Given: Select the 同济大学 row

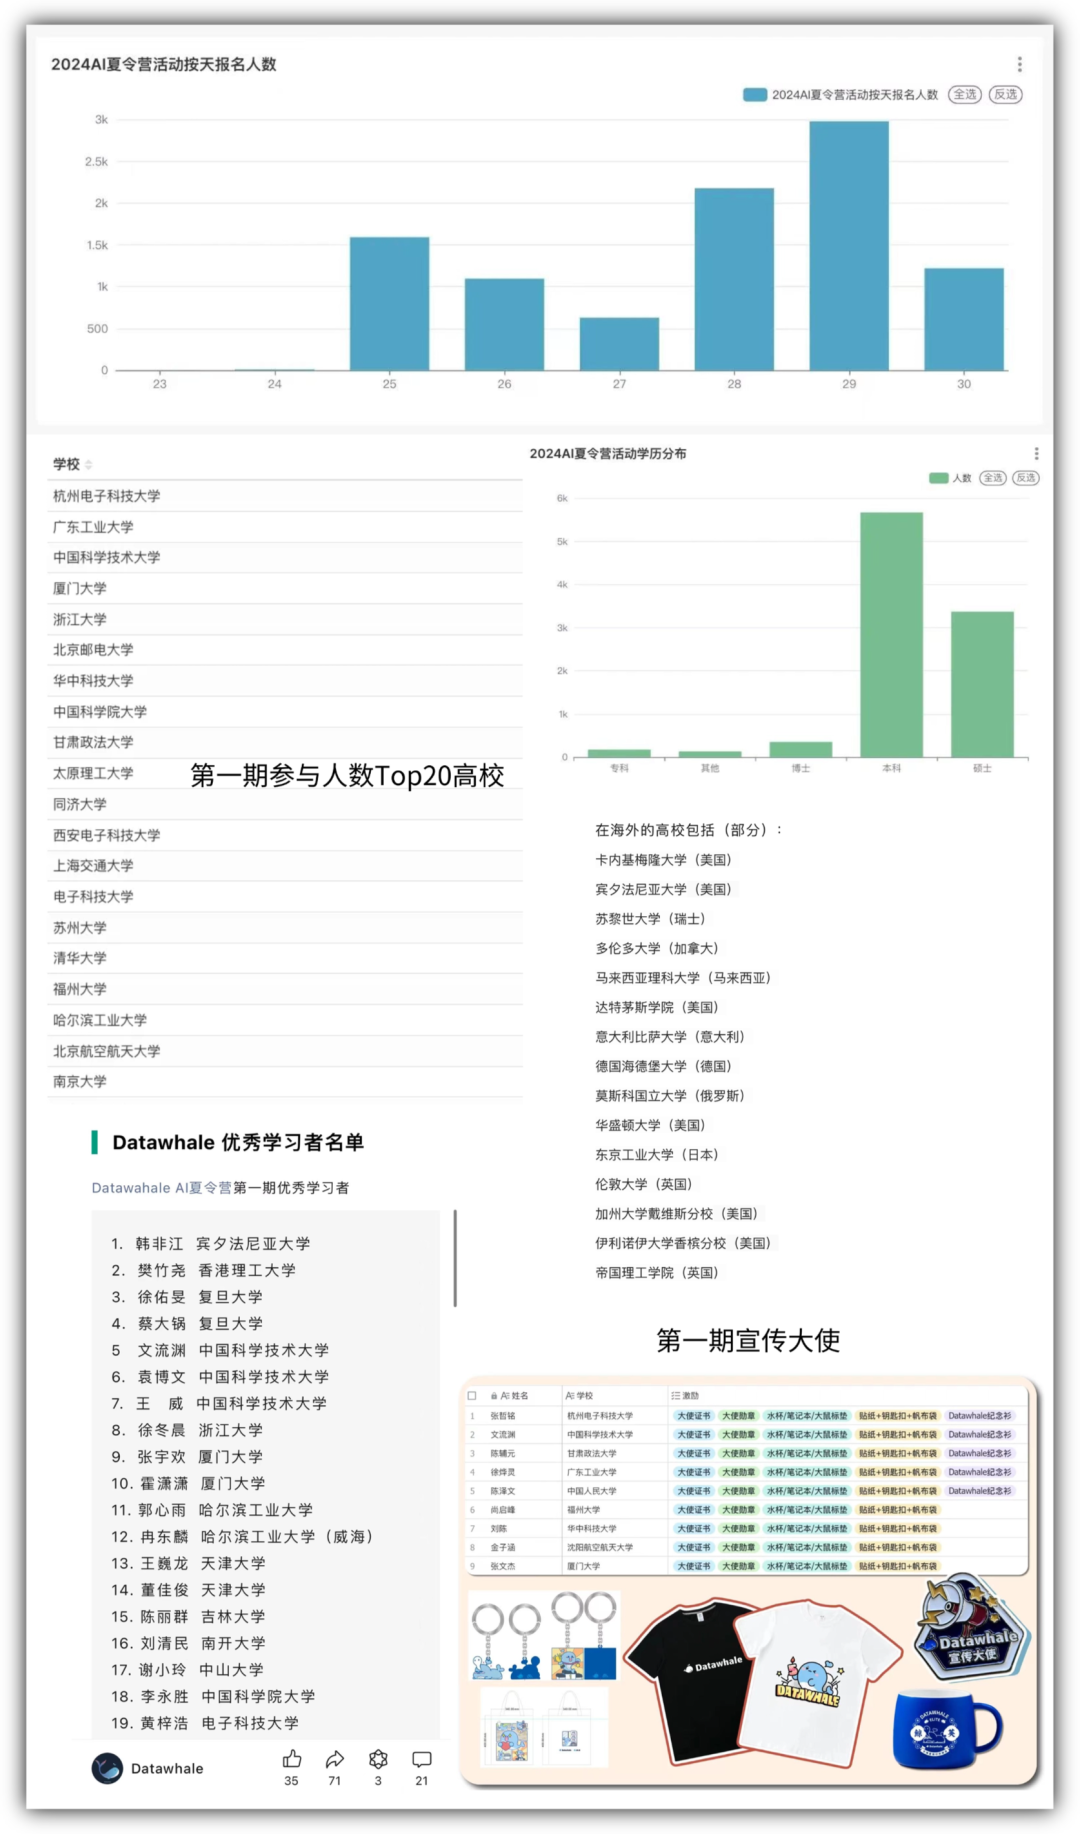Looking at the screenshot, I should coord(285,804).
